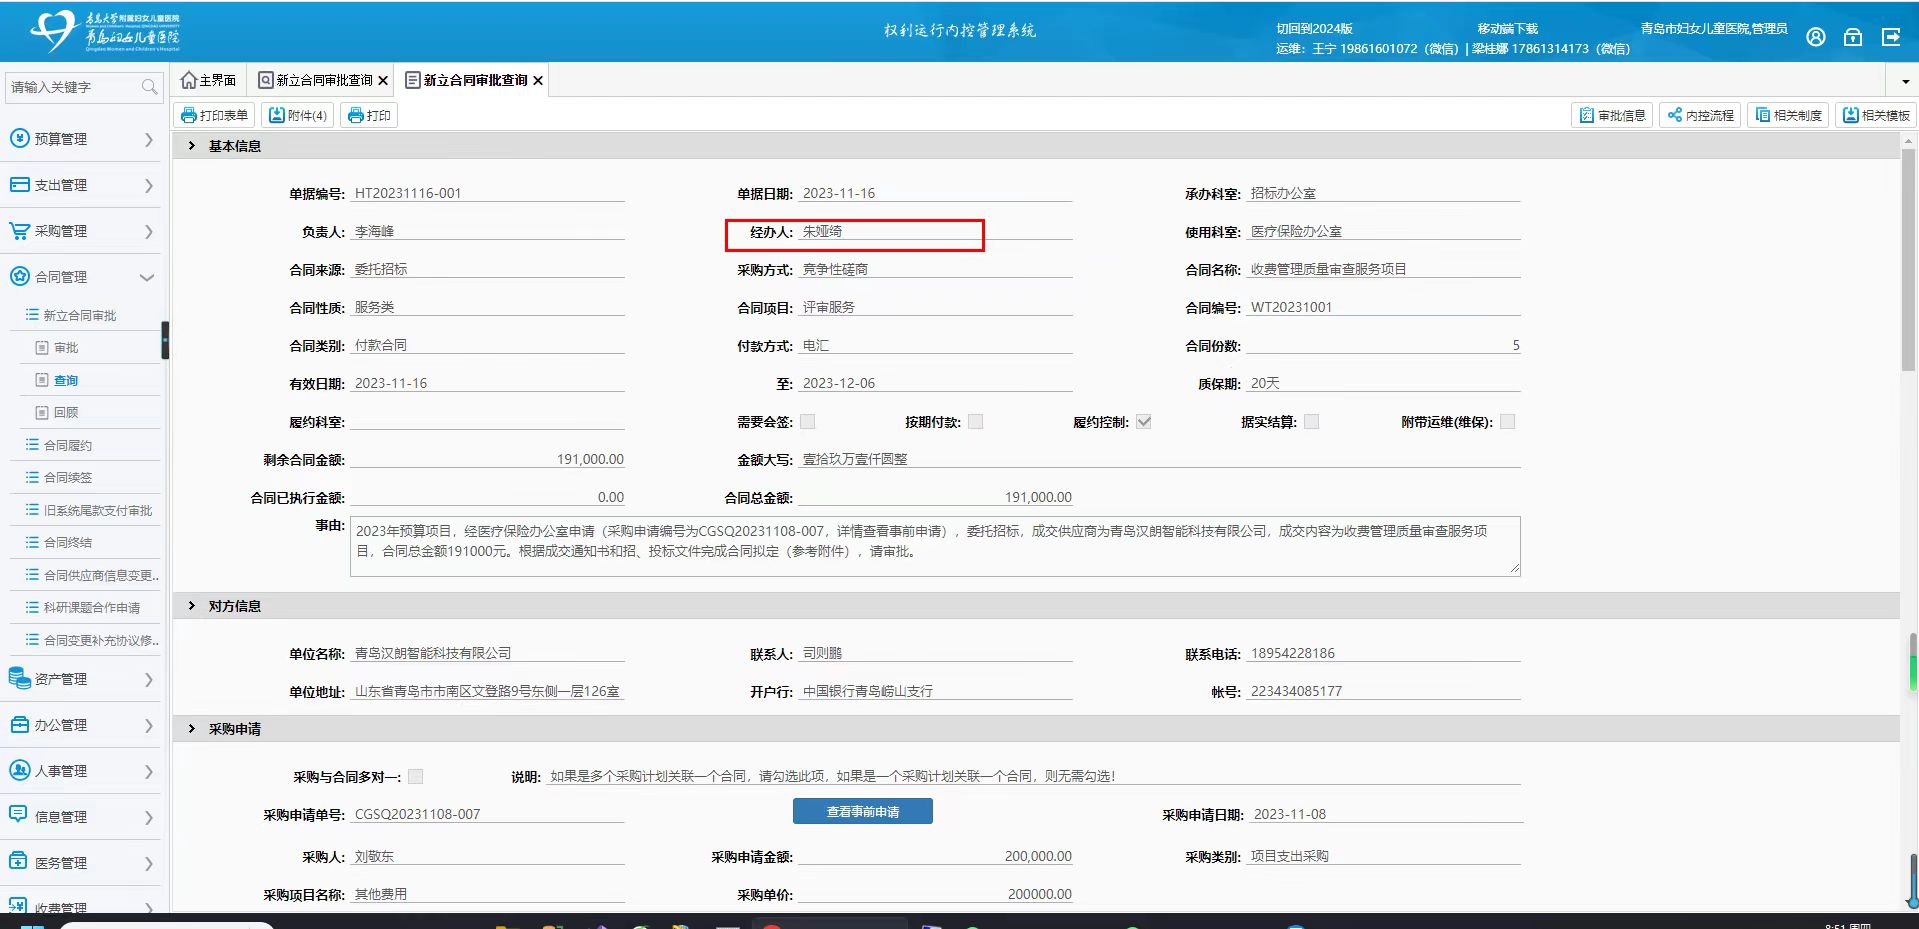Click the 采购管理 cart icon
This screenshot has width=1919, height=929.
(x=19, y=231)
